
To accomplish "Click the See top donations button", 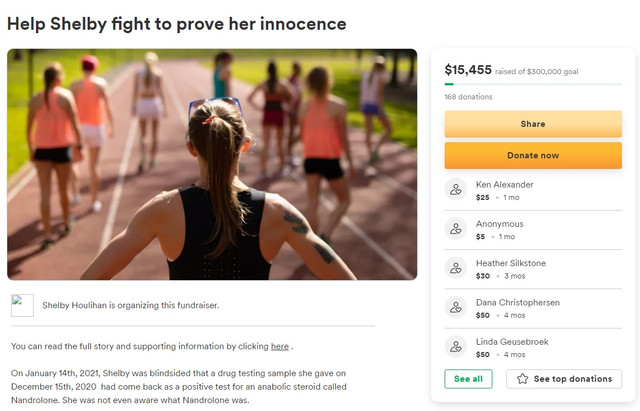I will pyautogui.click(x=564, y=379).
